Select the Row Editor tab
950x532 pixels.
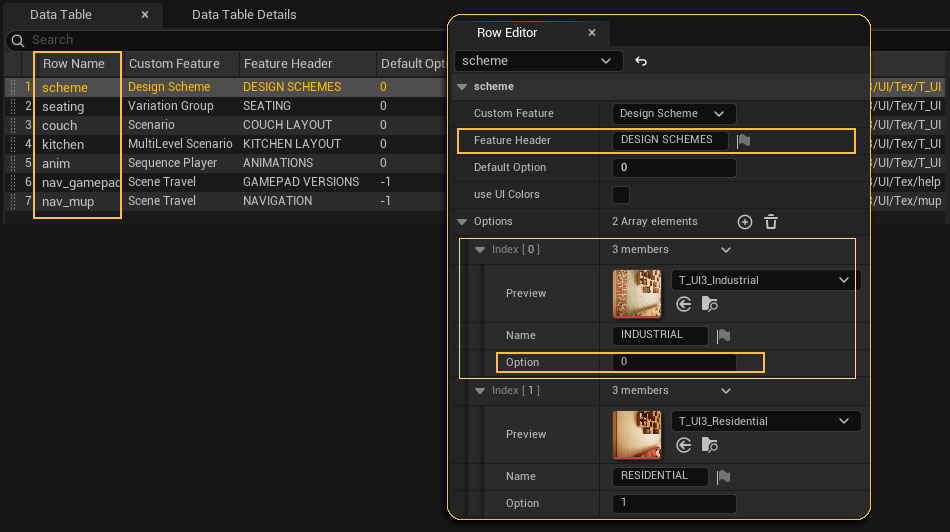coord(507,33)
